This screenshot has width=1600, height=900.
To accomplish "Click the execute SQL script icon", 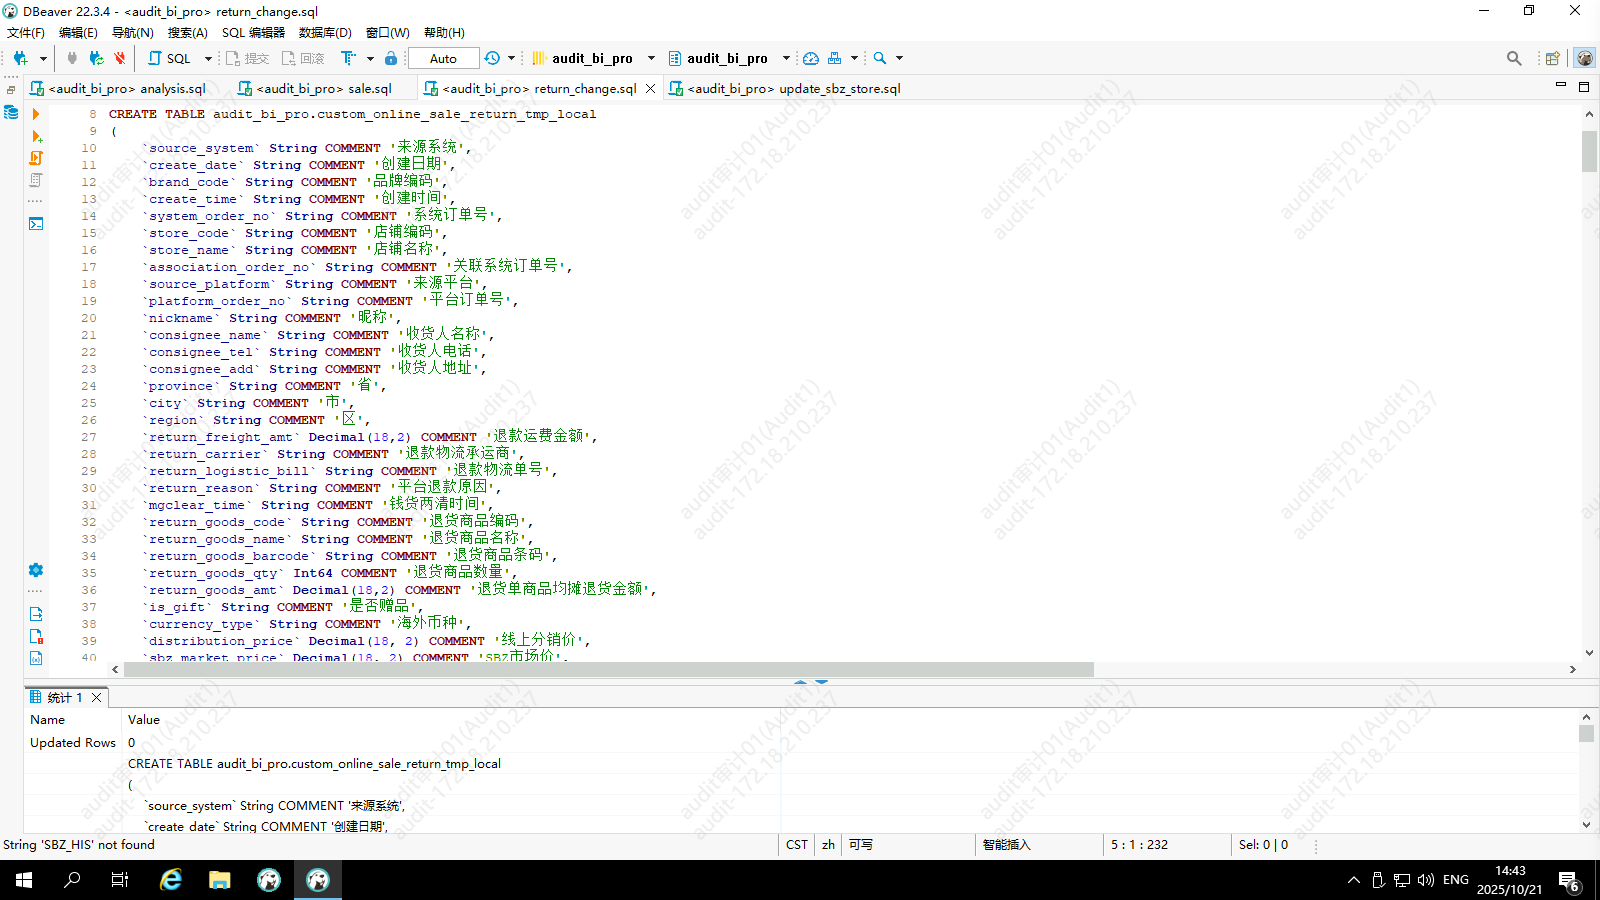I will [x=36, y=158].
